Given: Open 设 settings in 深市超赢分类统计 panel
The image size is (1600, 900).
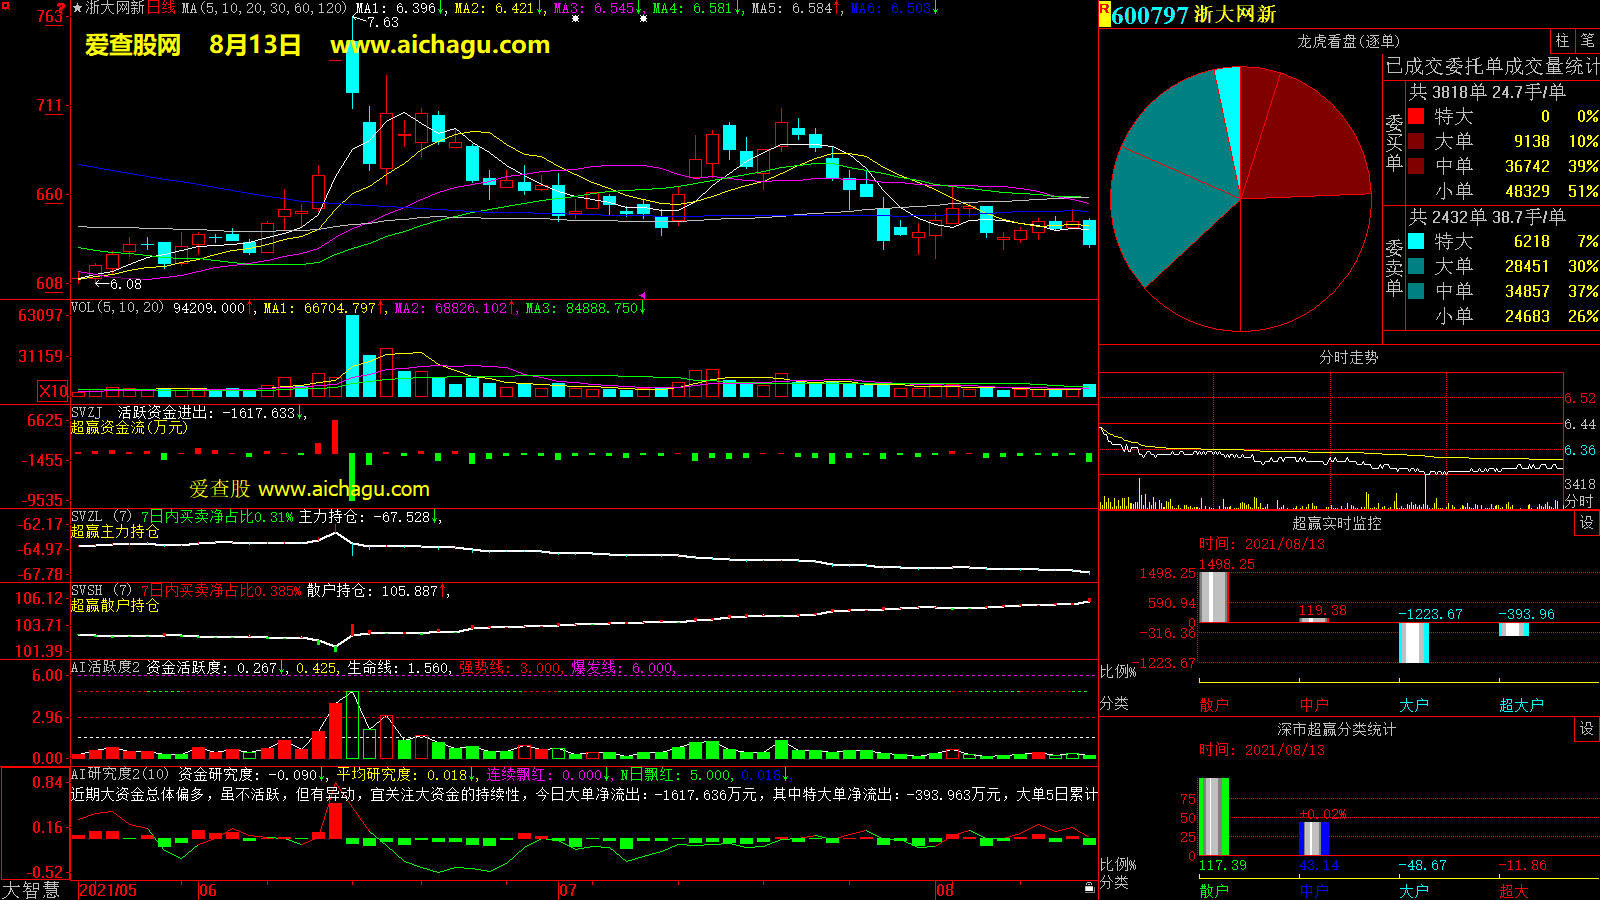Looking at the screenshot, I should click(1586, 729).
